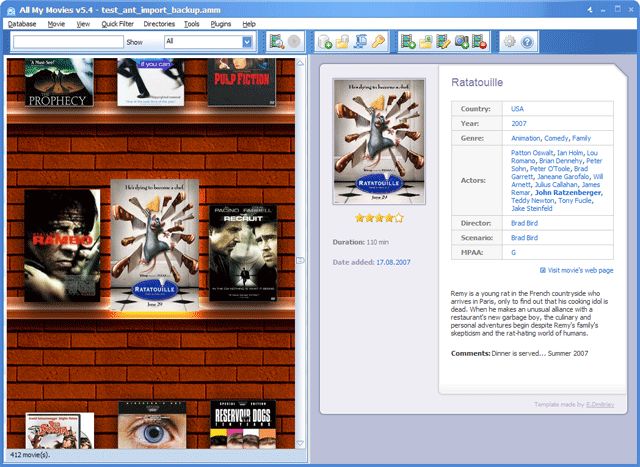Click the 17.08.2007 date added link
The width and height of the screenshot is (640, 467).
pos(393,262)
